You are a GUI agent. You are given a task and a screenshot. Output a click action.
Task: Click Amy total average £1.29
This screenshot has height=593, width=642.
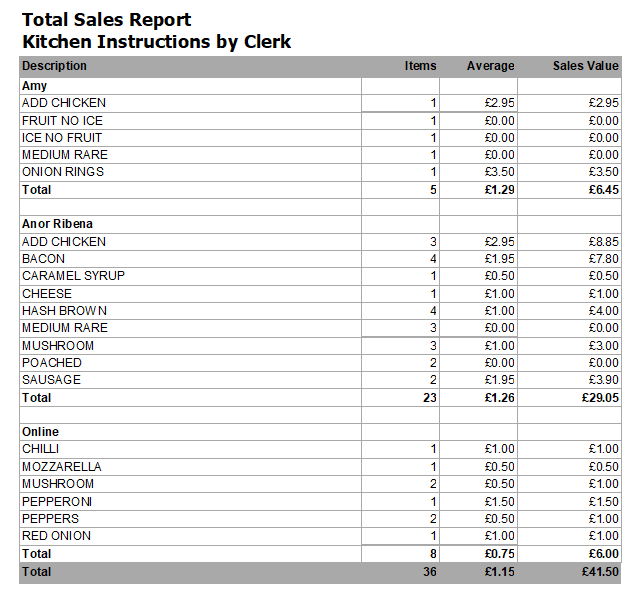(x=500, y=190)
